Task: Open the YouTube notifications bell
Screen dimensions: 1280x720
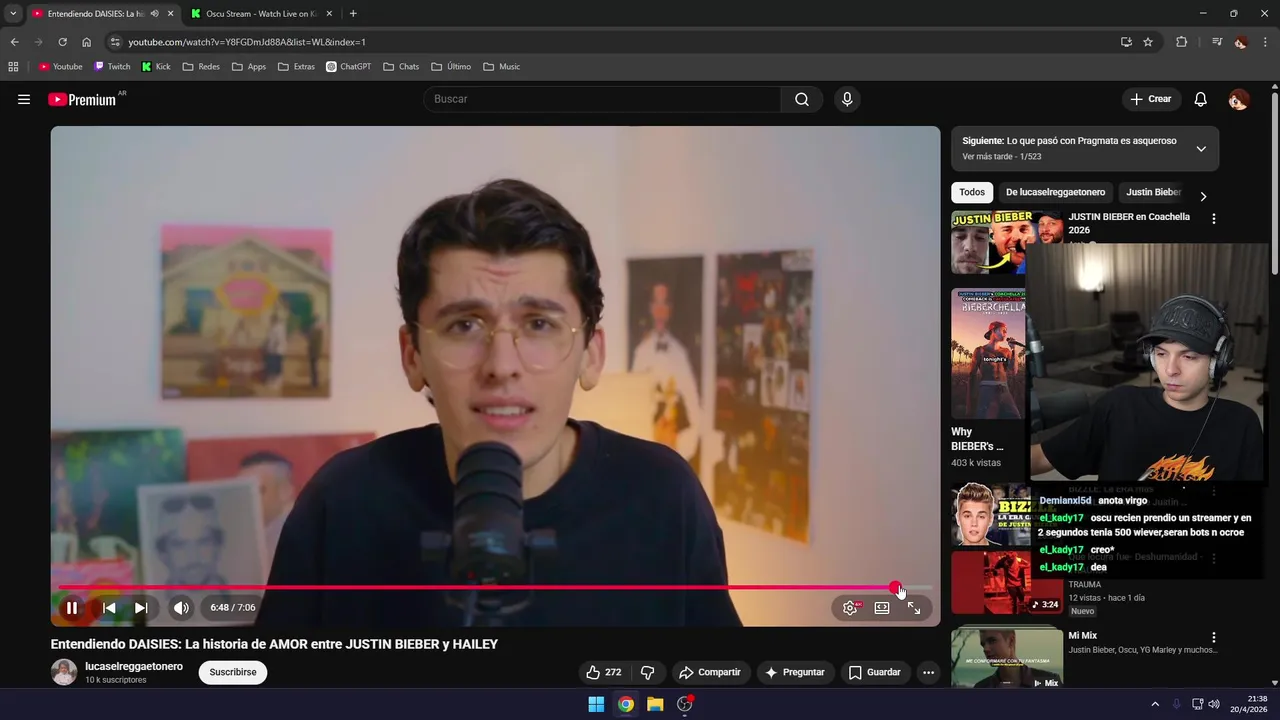Action: click(x=1201, y=99)
